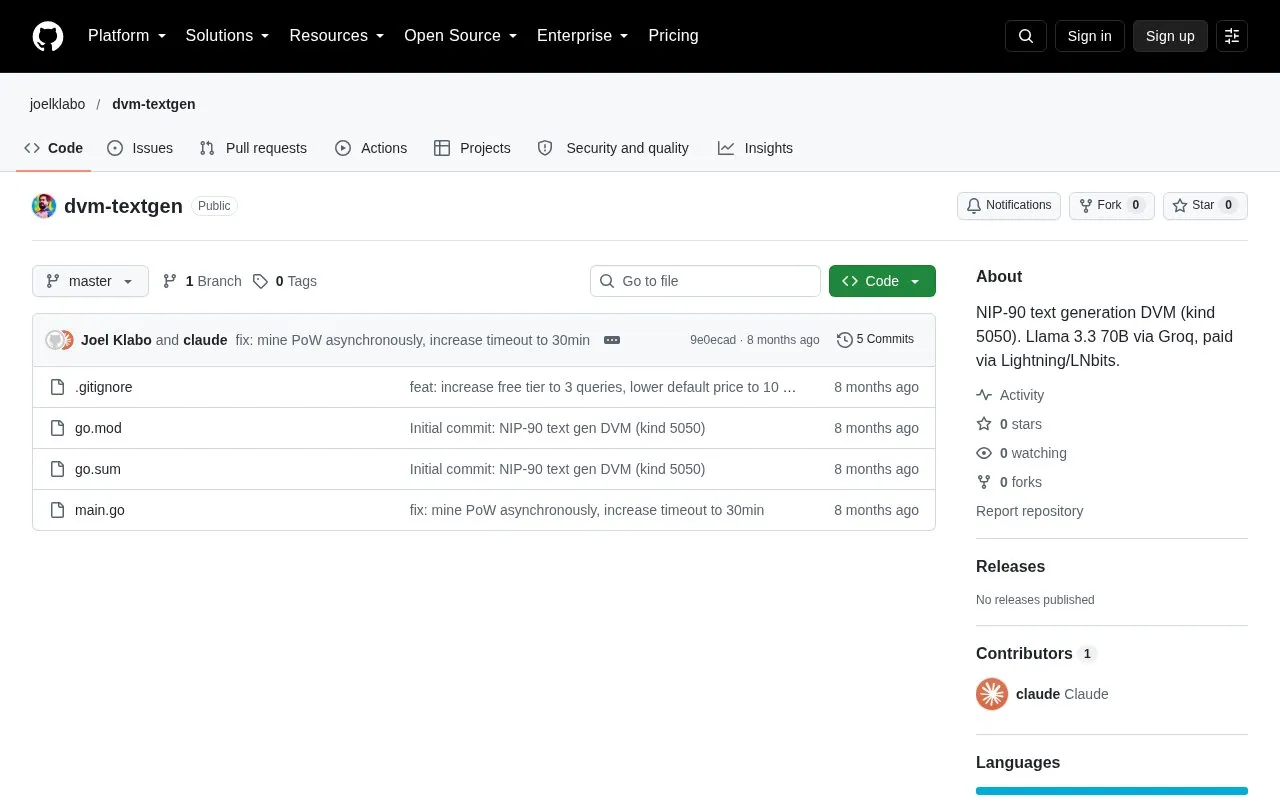This screenshot has height=800, width=1280.
Task: Click the dvm-textgen repository avatar icon
Action: click(44, 206)
